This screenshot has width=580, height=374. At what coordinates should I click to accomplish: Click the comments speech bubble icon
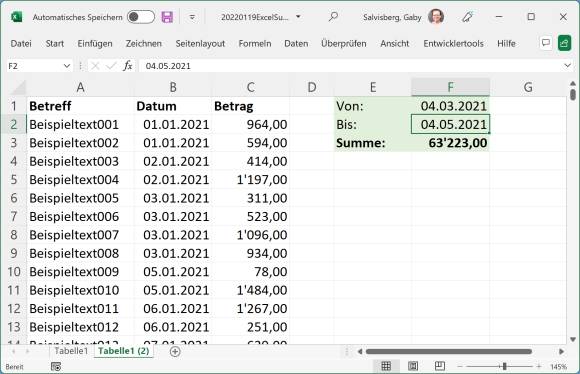point(546,43)
